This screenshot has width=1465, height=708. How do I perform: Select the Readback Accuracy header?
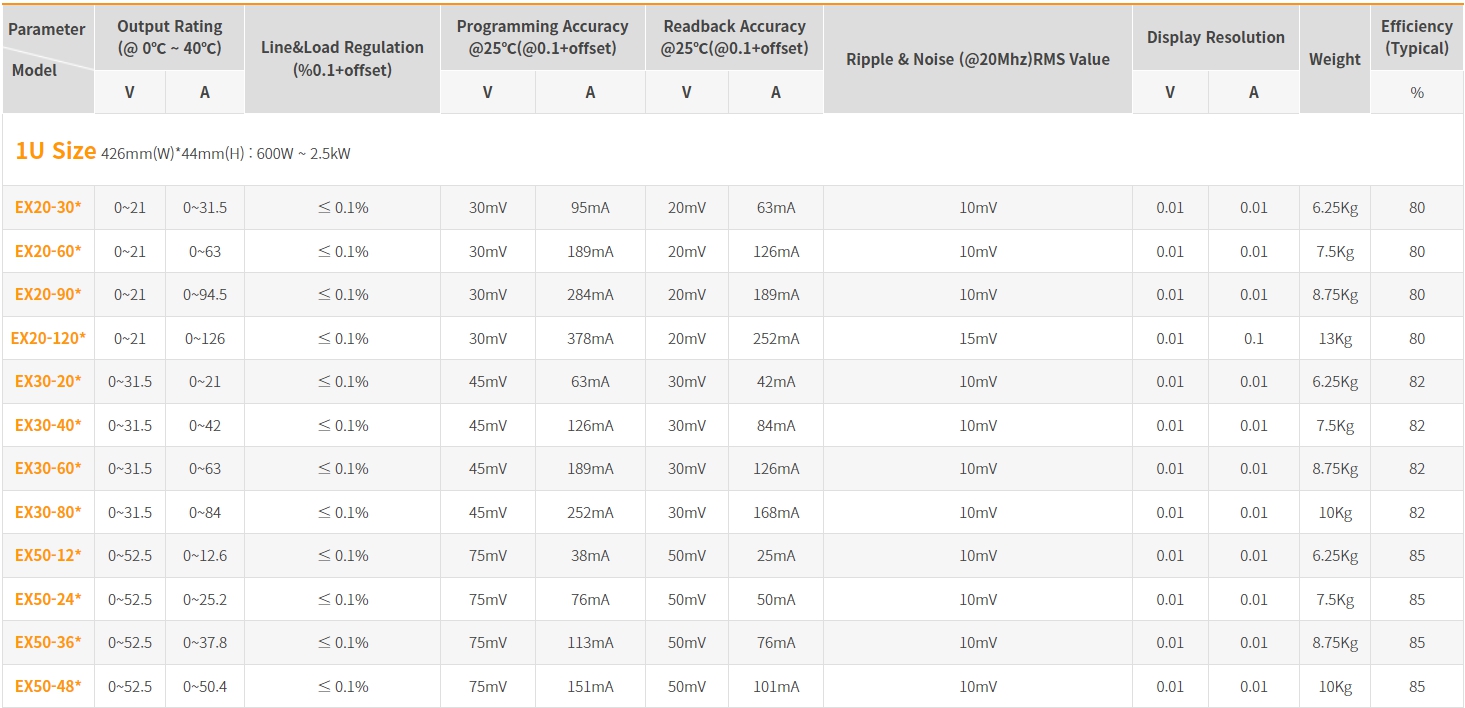pyautogui.click(x=734, y=37)
